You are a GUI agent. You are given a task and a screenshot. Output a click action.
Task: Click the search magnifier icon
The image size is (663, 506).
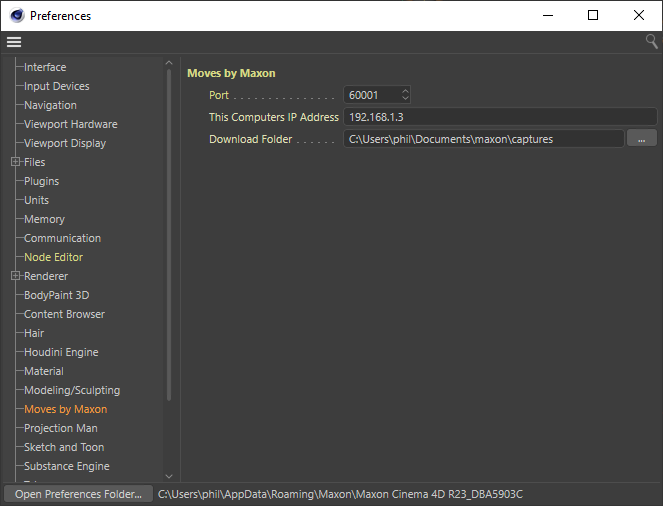click(x=651, y=42)
